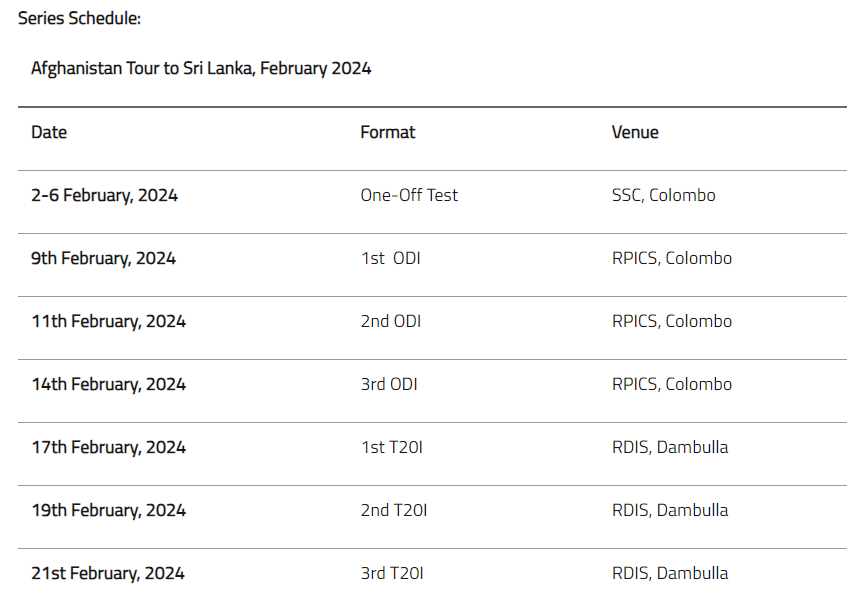847x606 pixels.
Task: Select the '21st February, 2024' date
Action: click(x=107, y=573)
